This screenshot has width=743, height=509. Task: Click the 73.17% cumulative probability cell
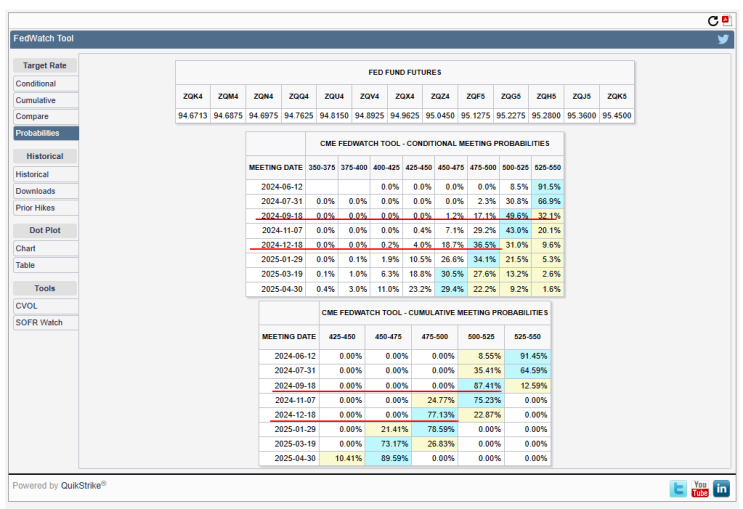pos(389,444)
